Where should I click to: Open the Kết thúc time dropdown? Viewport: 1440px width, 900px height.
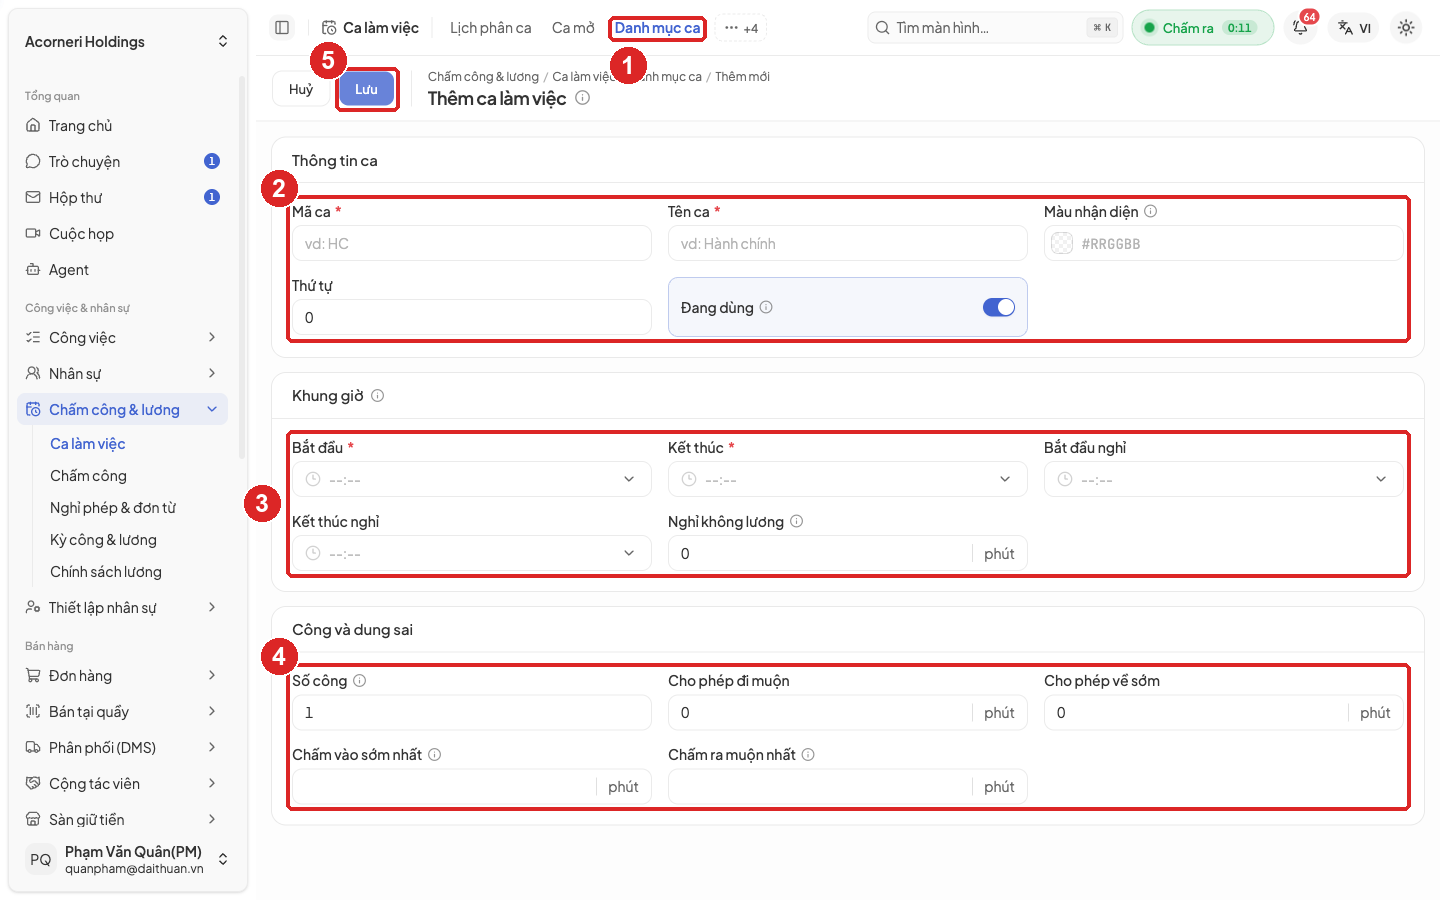tap(848, 479)
